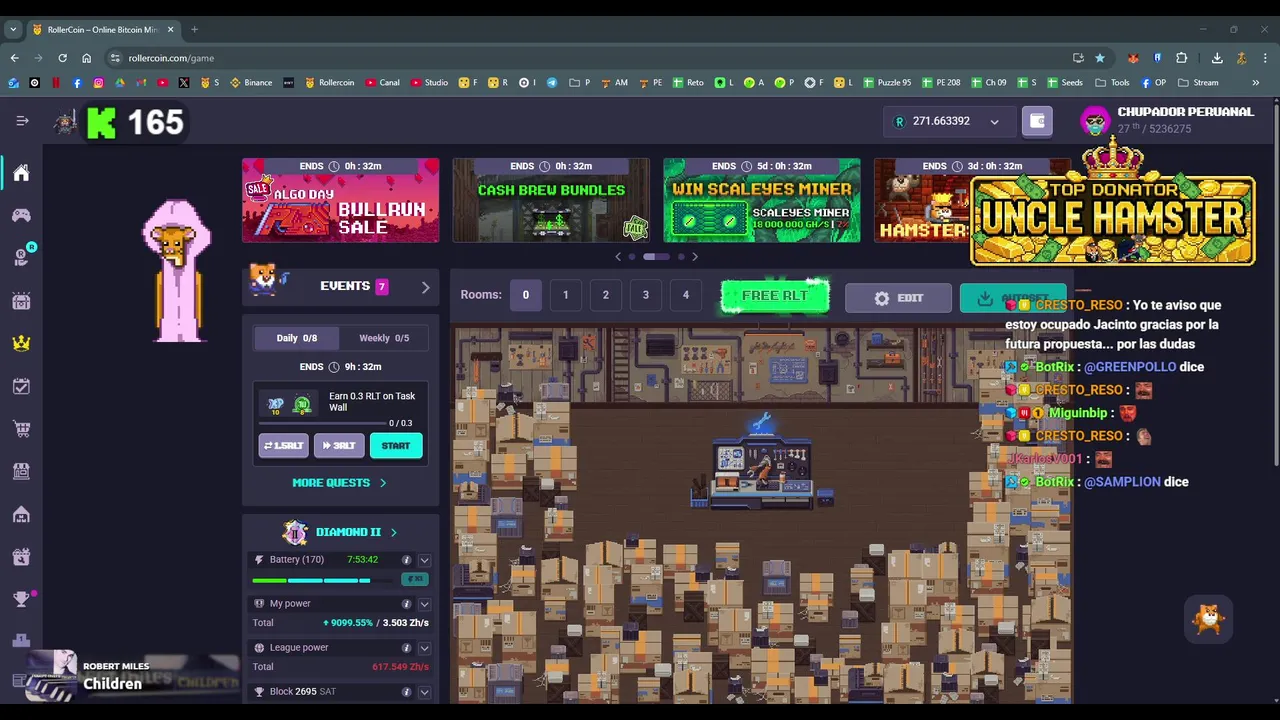1280x720 pixels.
Task: Open the trophy sidebar icon
Action: pyautogui.click(x=21, y=599)
